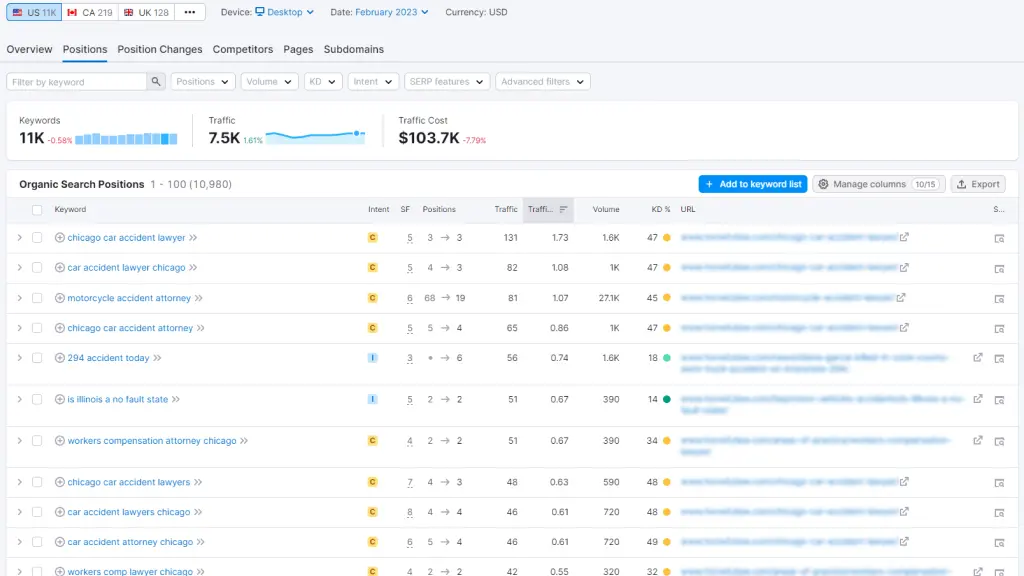Open external URL for is illinois a no fault state

point(978,399)
